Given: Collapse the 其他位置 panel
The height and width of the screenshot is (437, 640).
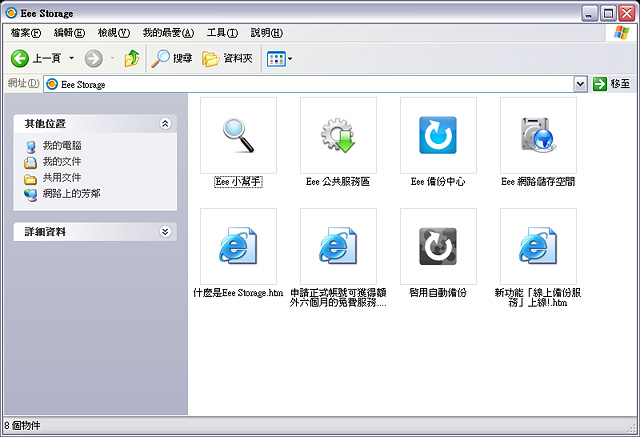Looking at the screenshot, I should (x=165, y=124).
